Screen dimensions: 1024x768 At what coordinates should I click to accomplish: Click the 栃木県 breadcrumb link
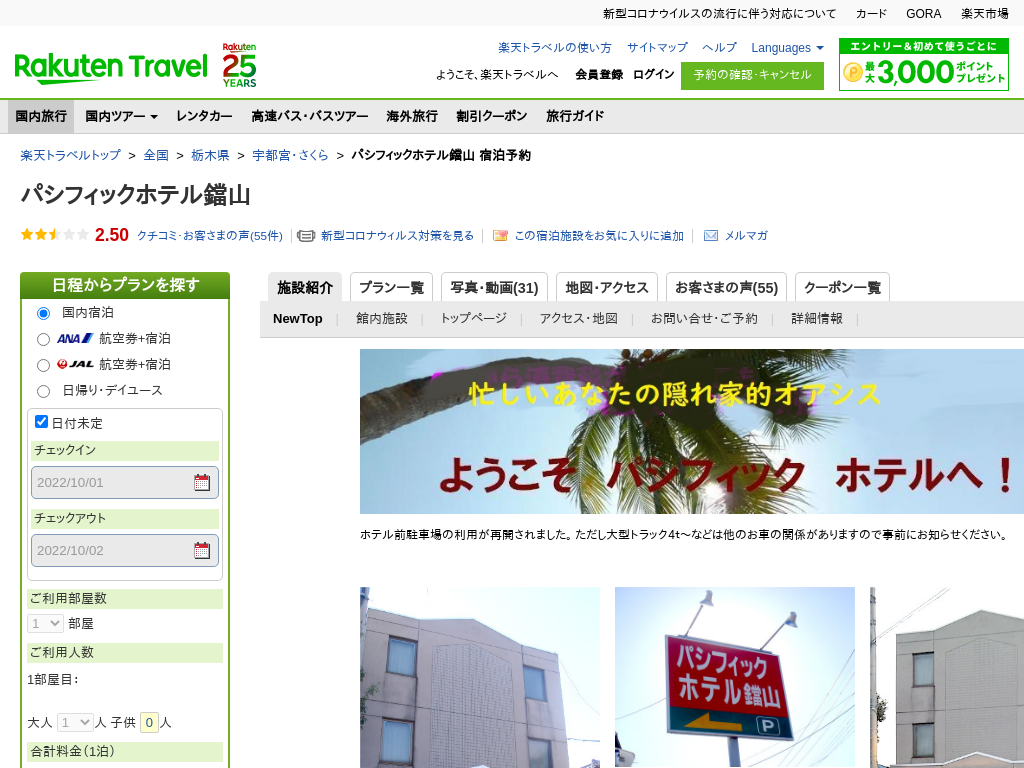coord(210,155)
